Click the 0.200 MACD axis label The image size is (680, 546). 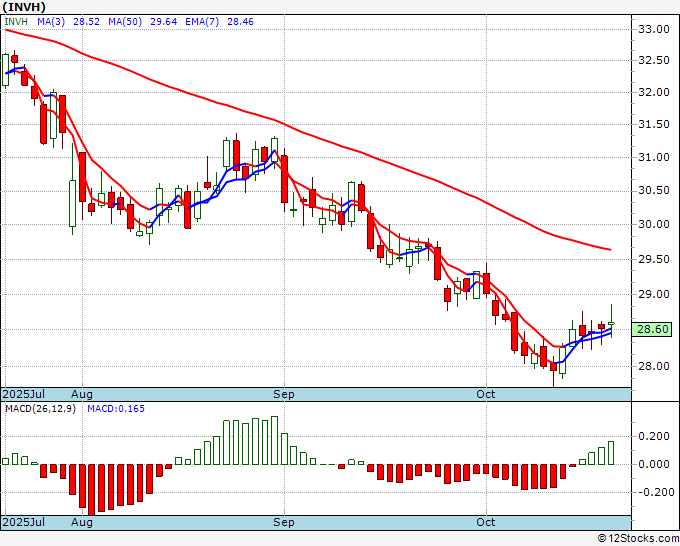[x=654, y=436]
